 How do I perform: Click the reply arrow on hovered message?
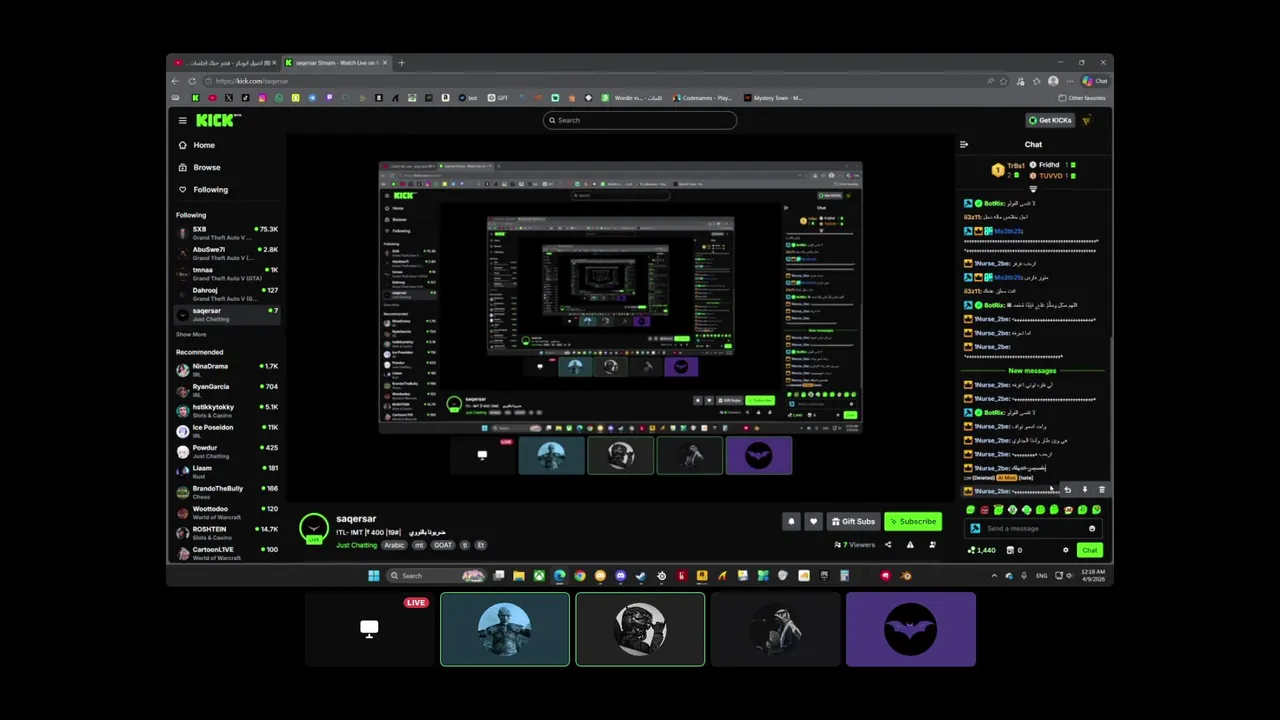click(1067, 490)
